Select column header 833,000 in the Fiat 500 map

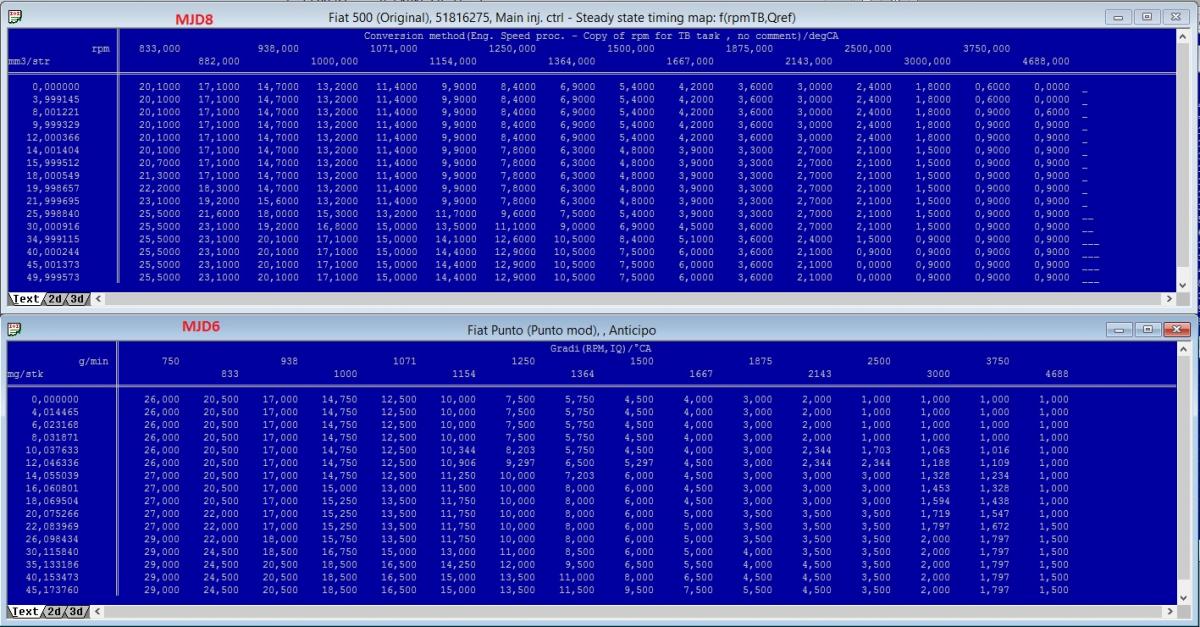(160, 48)
